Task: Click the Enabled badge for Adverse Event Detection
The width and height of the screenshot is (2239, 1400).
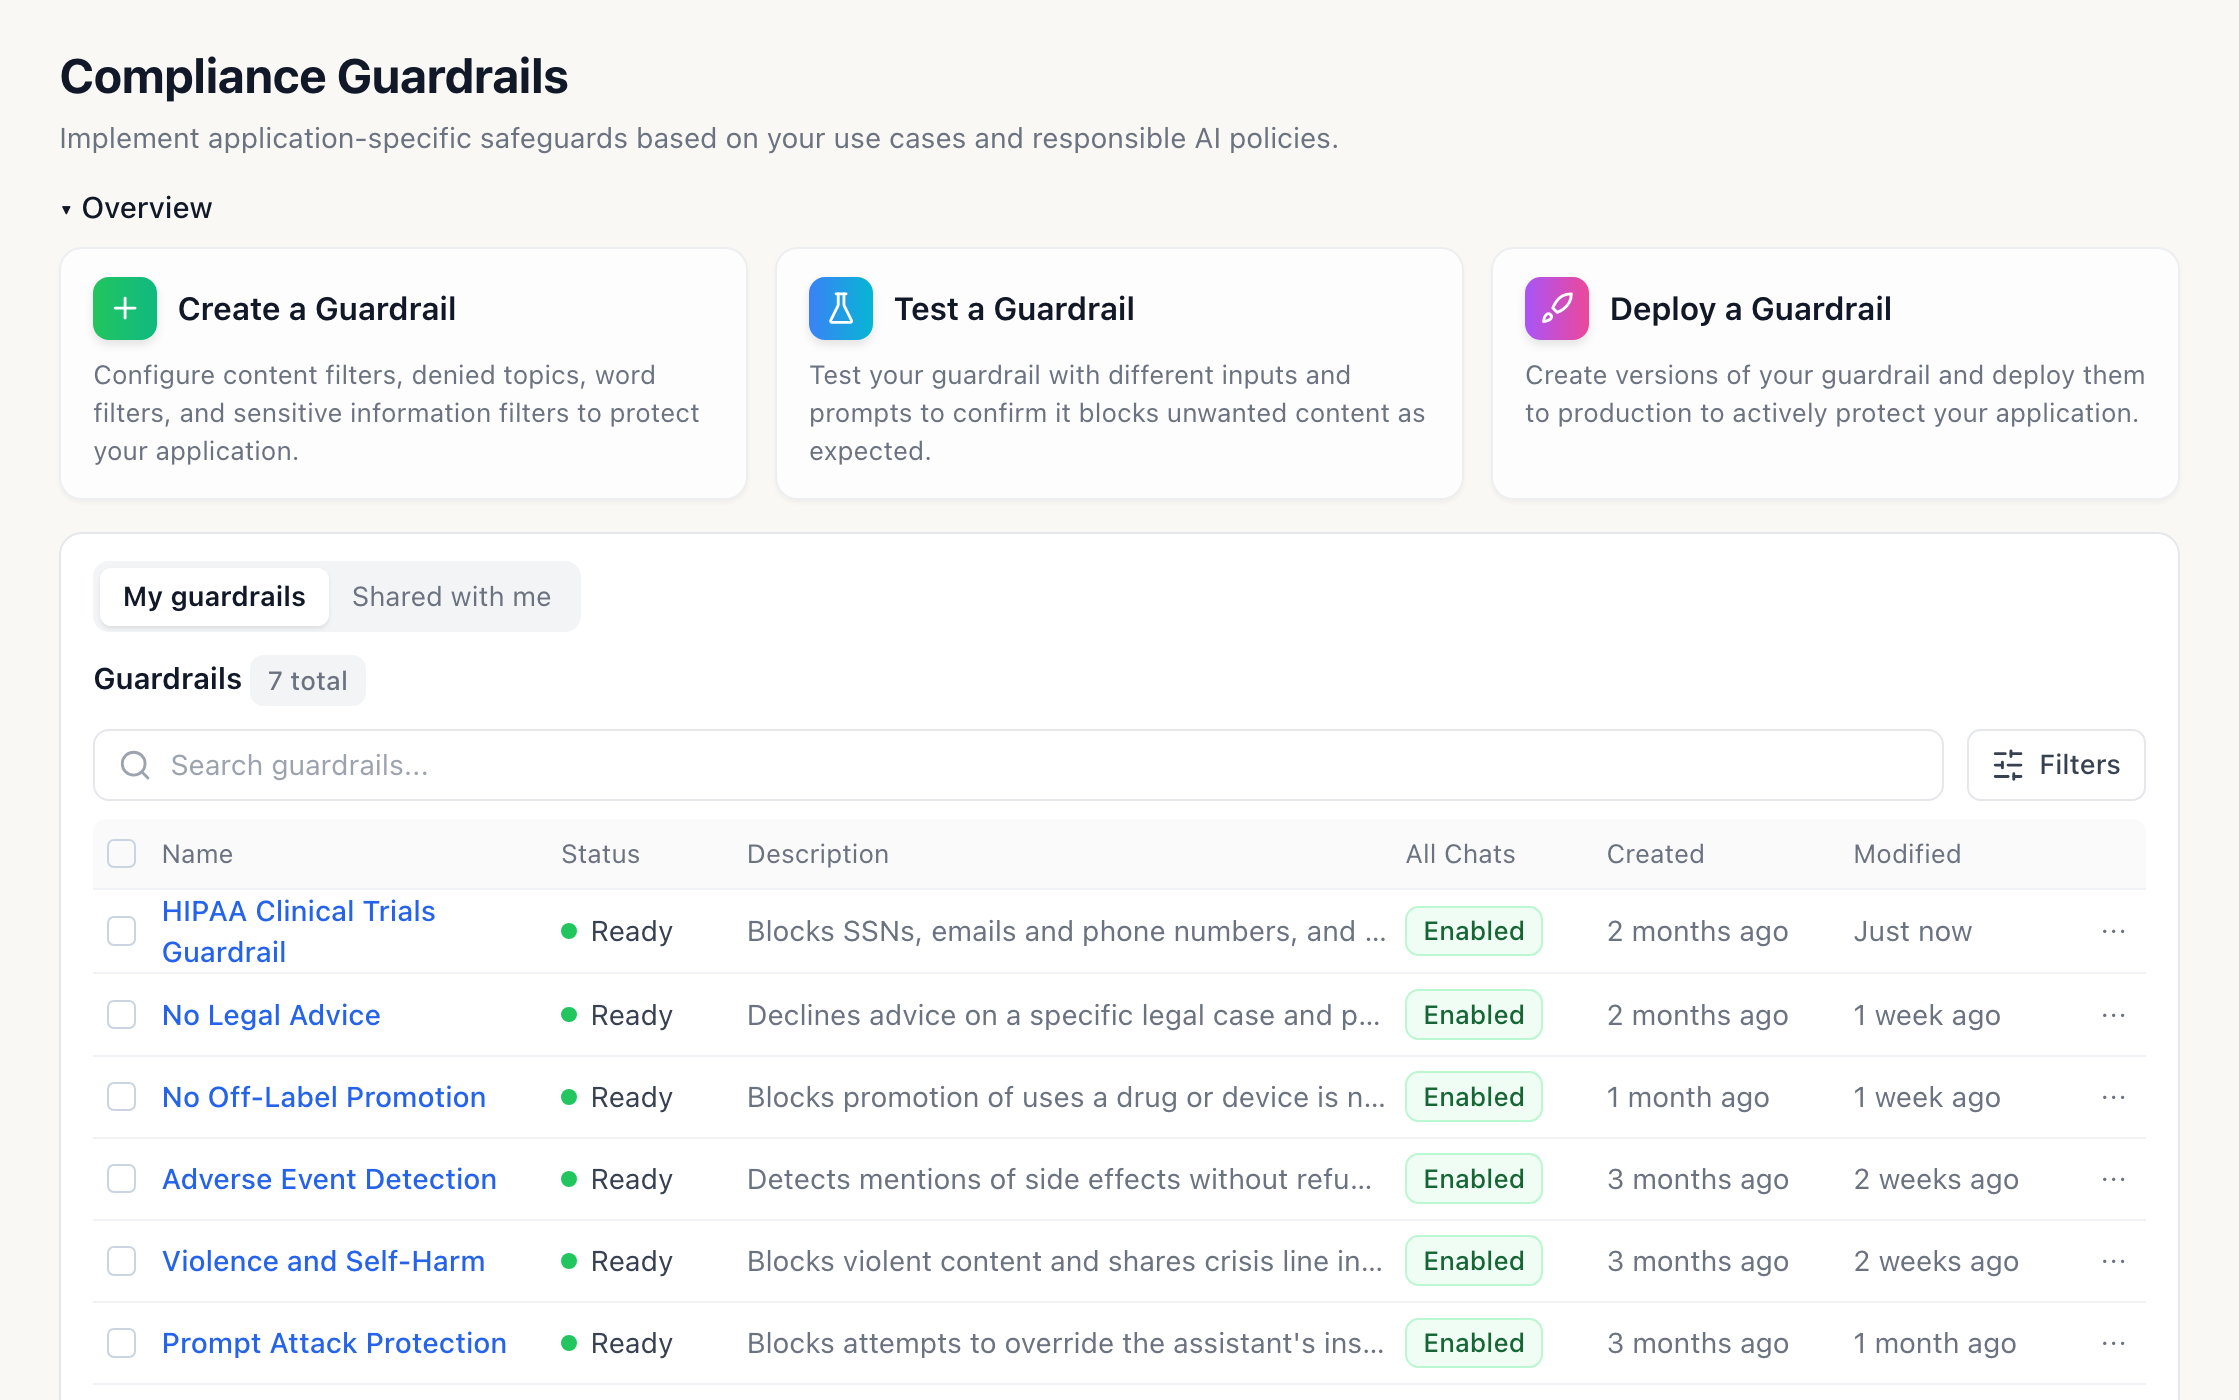Action: (1474, 1179)
